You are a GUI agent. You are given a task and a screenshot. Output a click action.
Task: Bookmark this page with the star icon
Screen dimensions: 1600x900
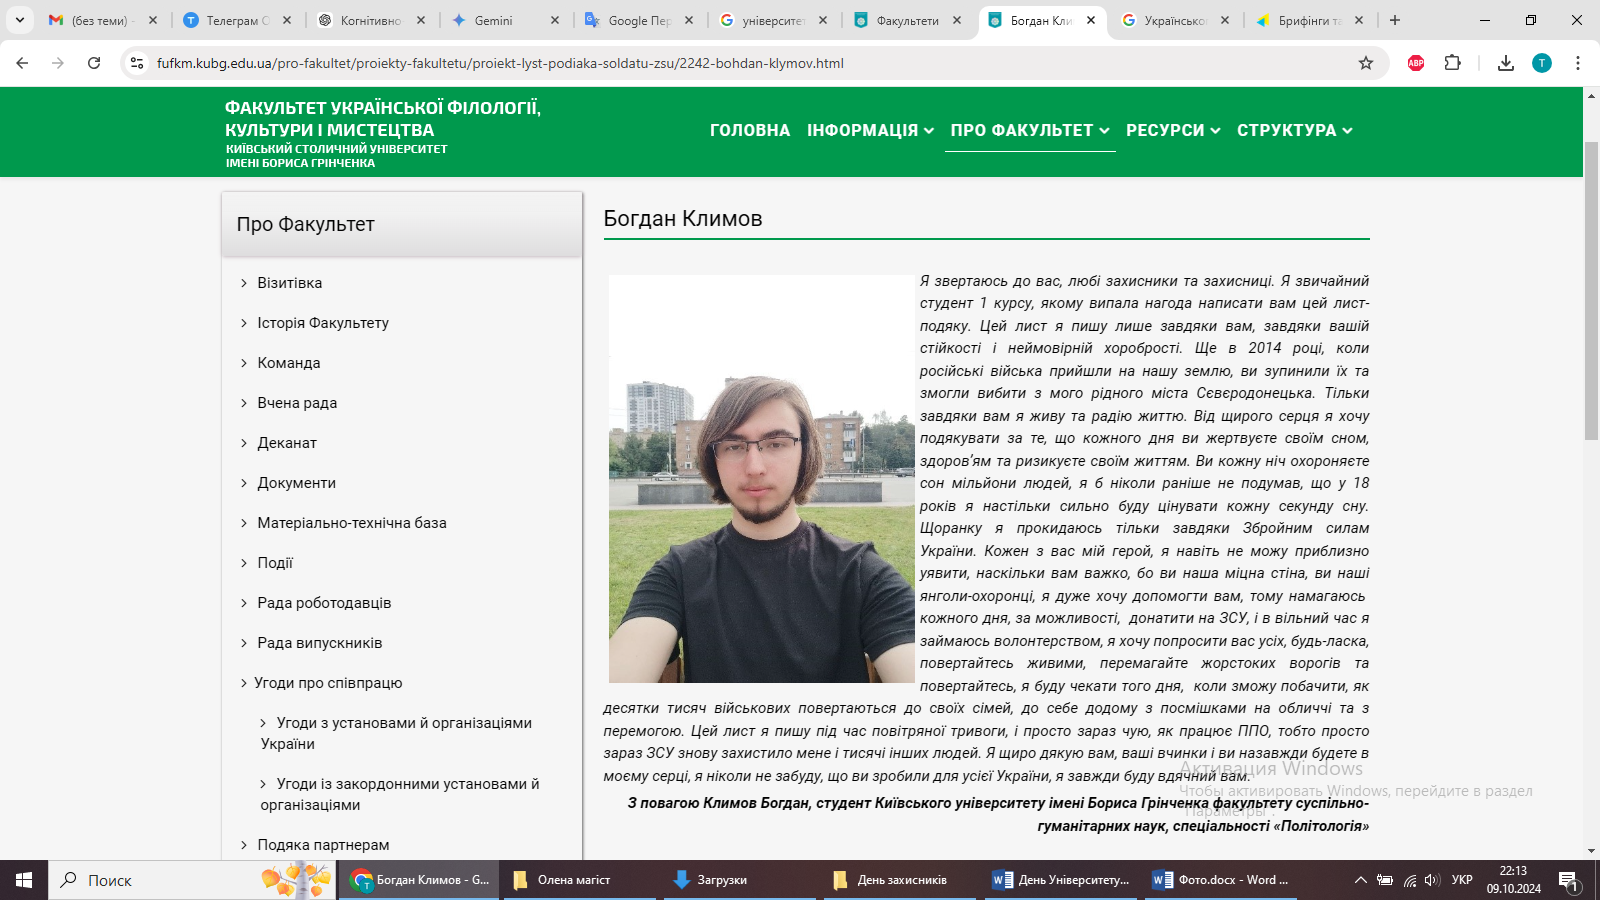[1366, 63]
